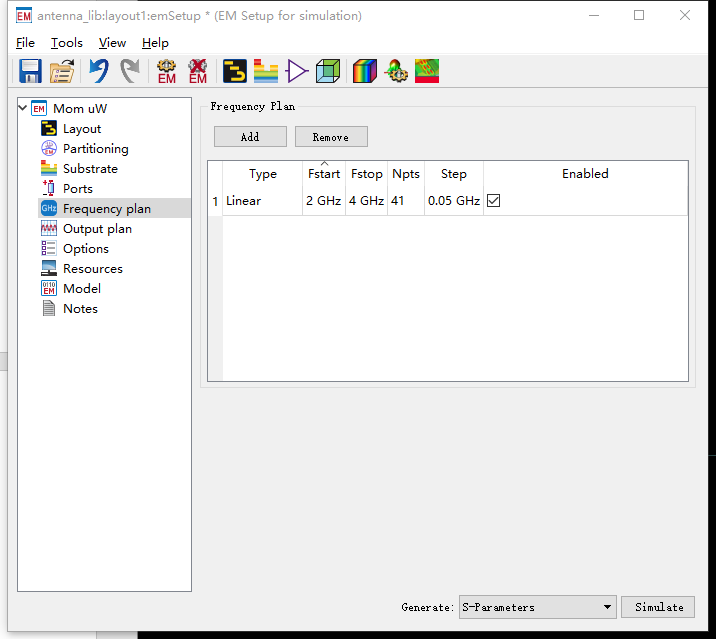Click the purple triangle port icon

297,71
